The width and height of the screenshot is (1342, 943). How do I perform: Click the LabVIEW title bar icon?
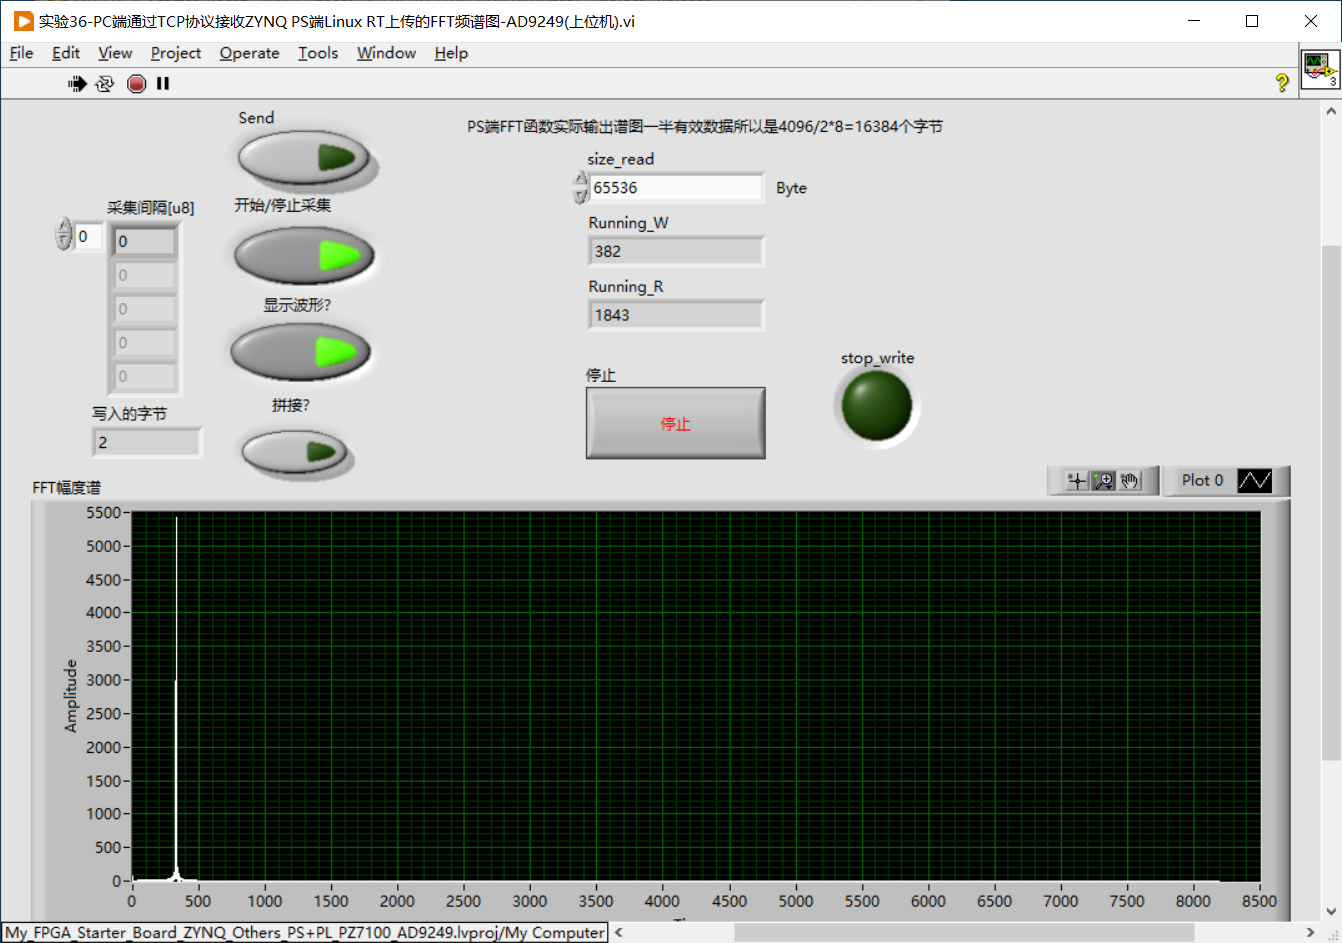22,21
